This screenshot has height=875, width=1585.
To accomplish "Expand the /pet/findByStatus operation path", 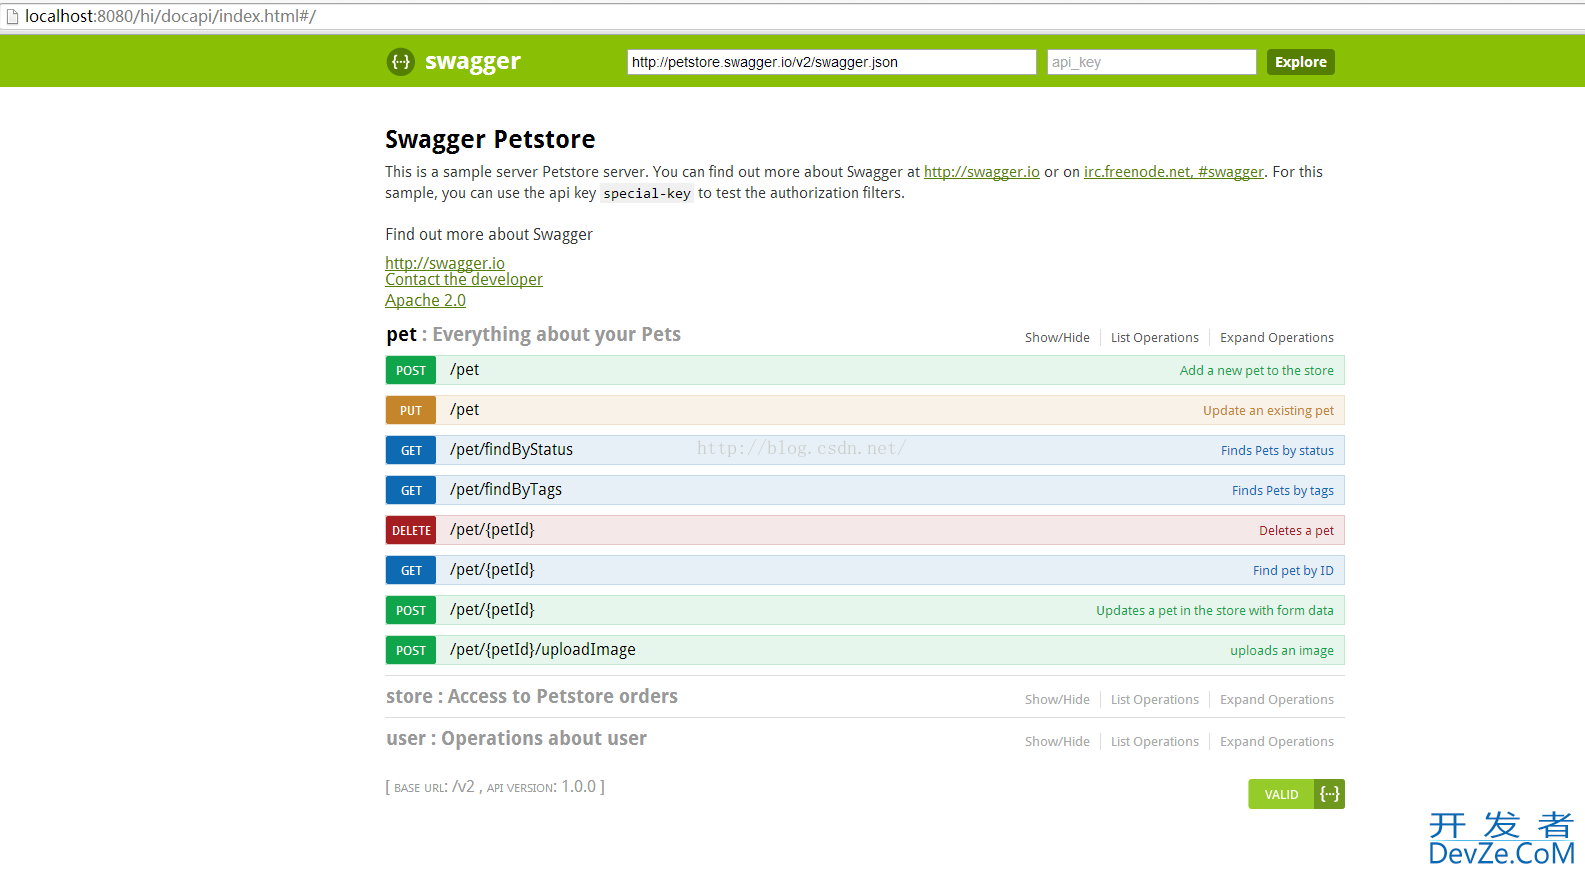I will 511,450.
